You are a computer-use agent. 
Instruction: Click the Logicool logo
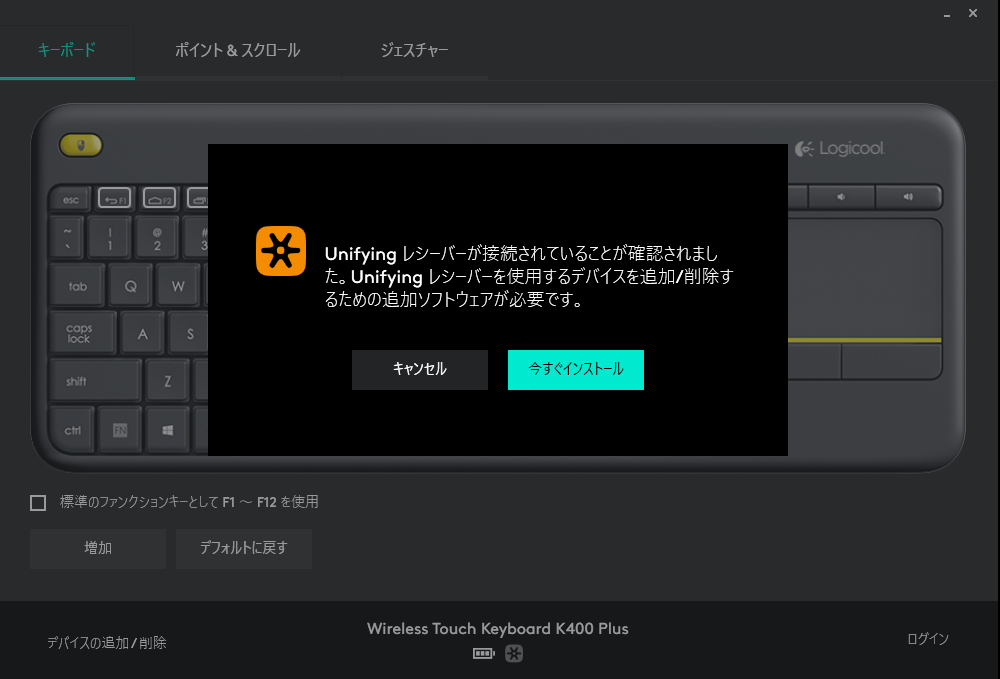(x=839, y=149)
